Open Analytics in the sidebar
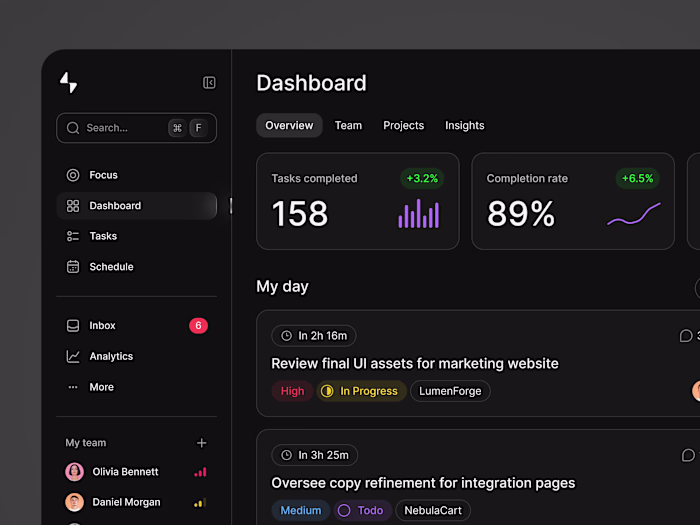700x525 pixels. click(x=137, y=356)
